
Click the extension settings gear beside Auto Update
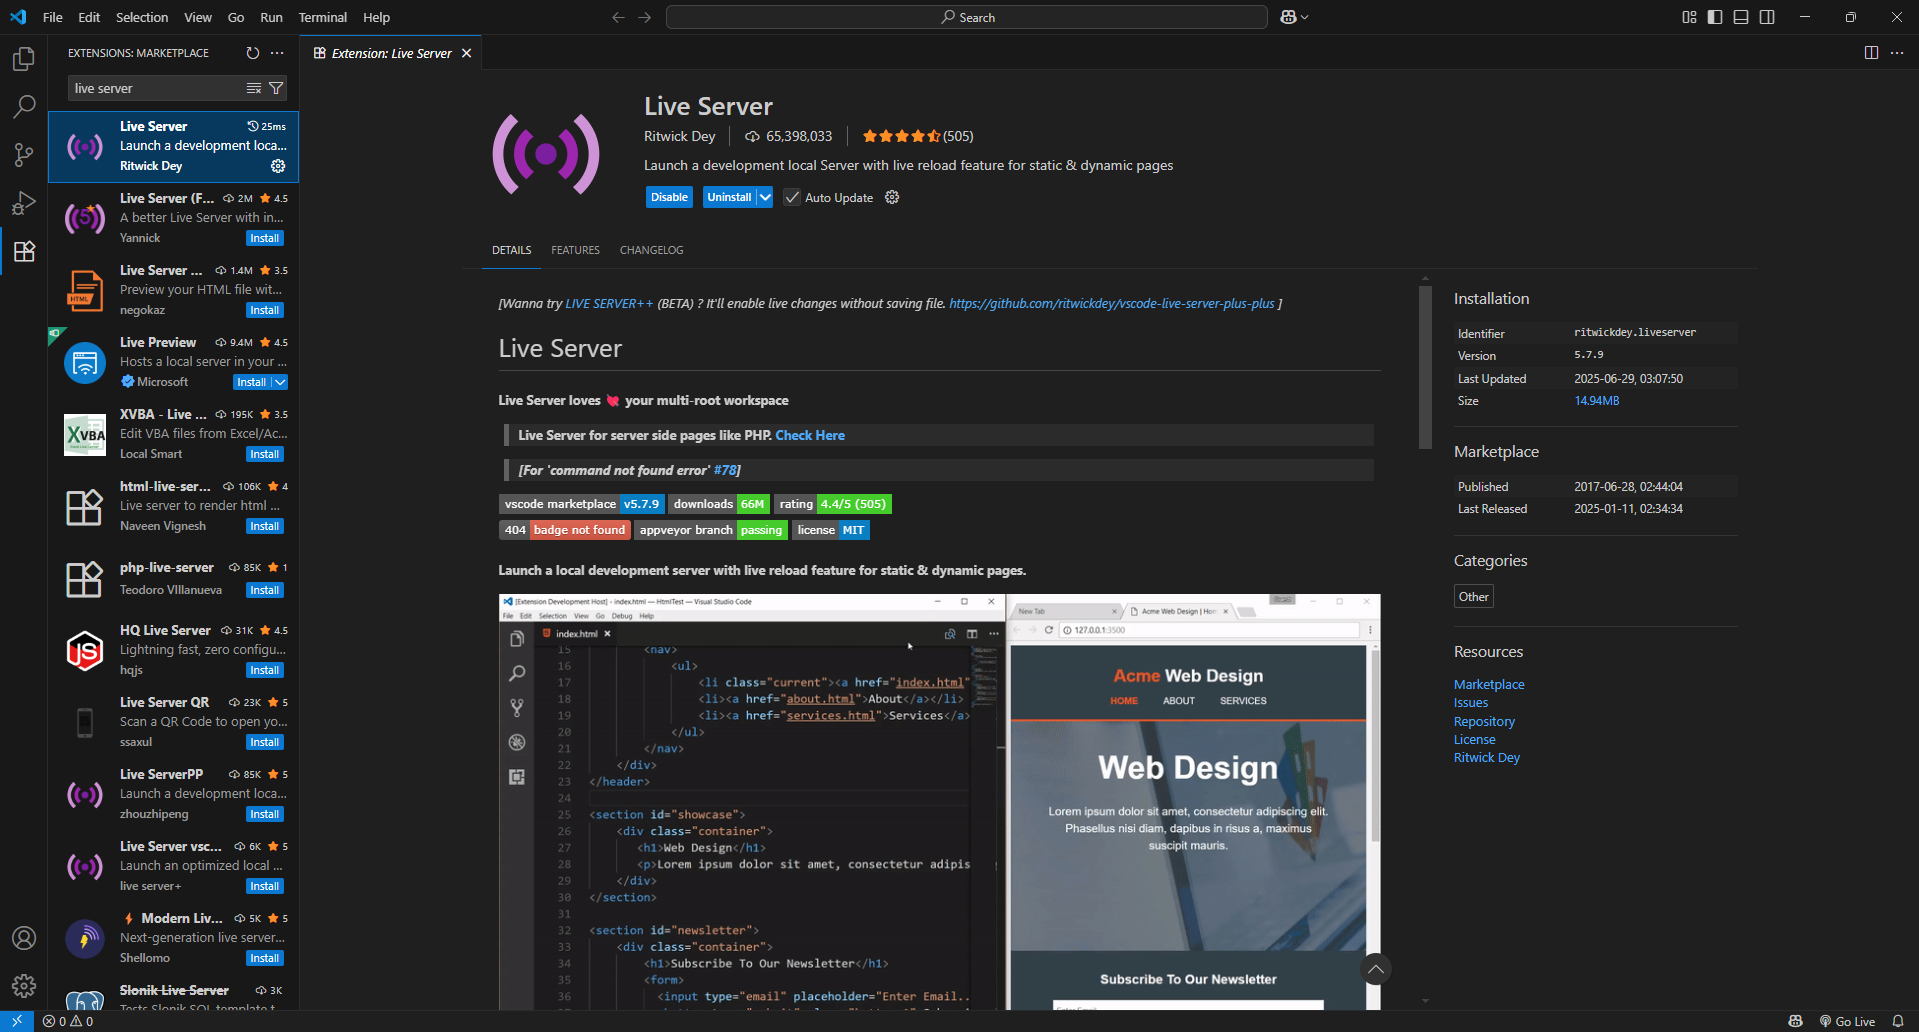point(892,197)
